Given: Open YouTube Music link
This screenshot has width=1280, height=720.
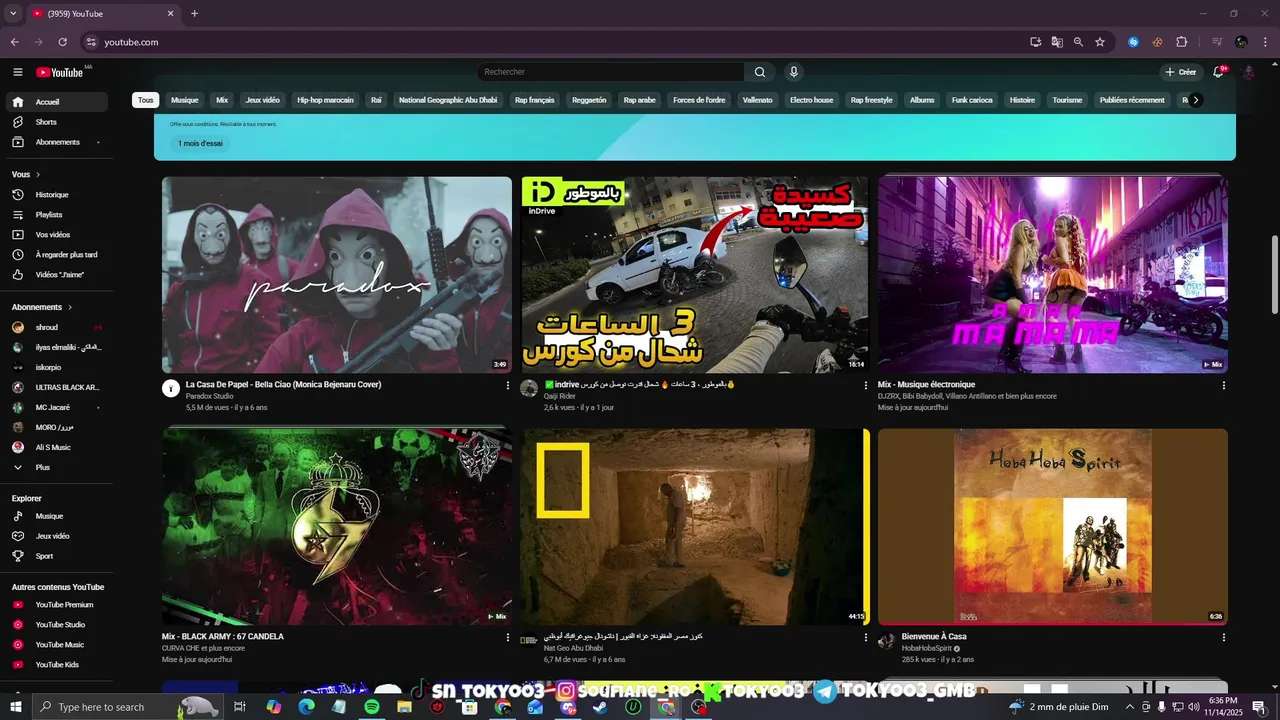Looking at the screenshot, I should (58, 645).
